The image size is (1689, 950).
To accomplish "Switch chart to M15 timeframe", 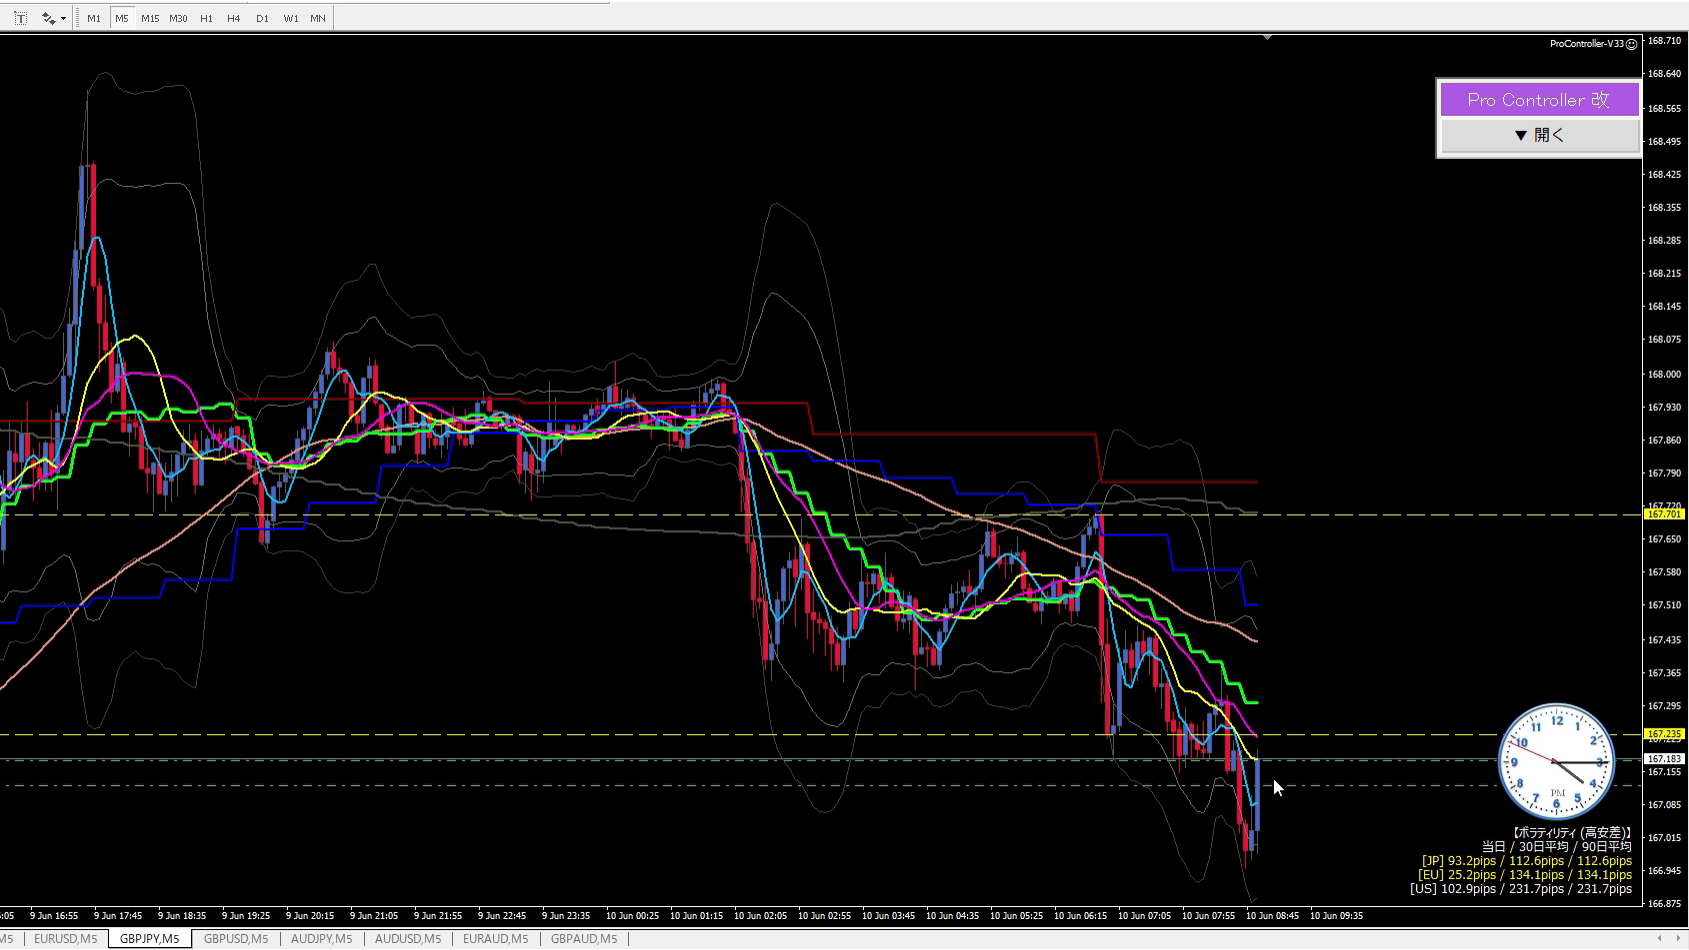I will pos(150,18).
